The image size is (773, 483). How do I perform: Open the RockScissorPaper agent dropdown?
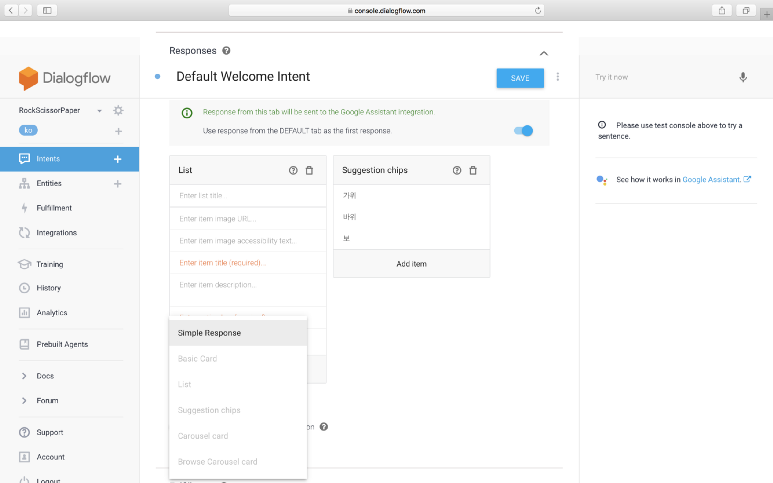click(100, 110)
